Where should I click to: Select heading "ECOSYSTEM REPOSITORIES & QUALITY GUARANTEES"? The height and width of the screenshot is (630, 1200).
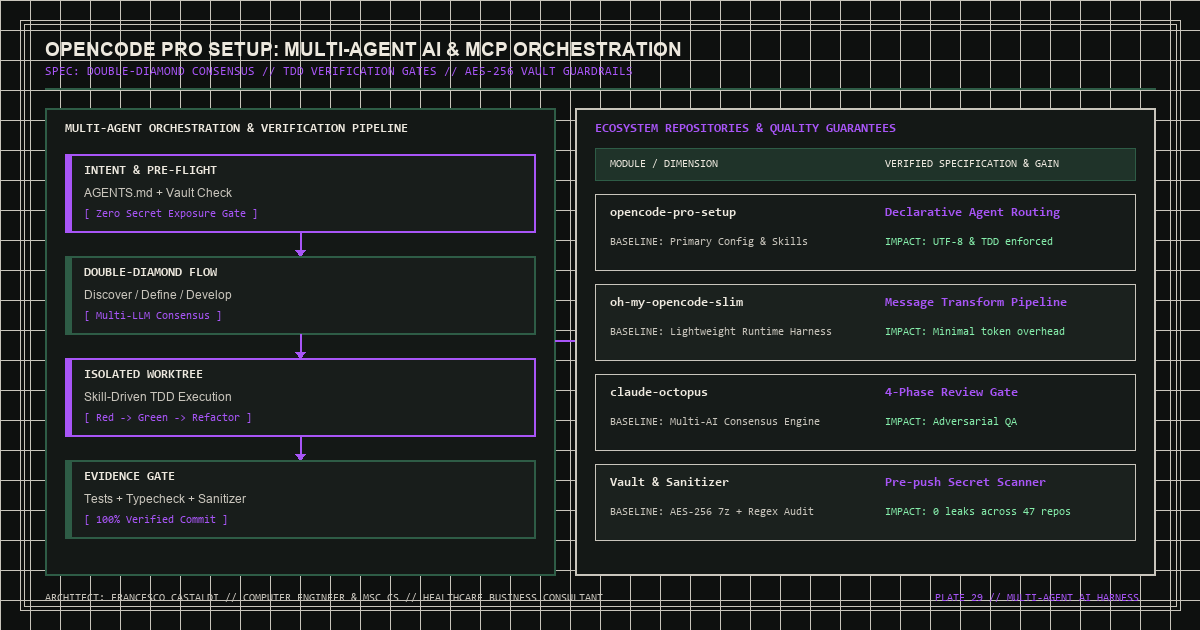745,128
